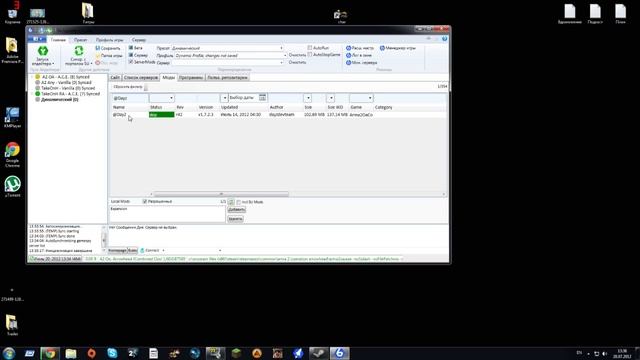Click the Сбросить фильтр button
Screen dimensions: 640x360
(x=128, y=87)
